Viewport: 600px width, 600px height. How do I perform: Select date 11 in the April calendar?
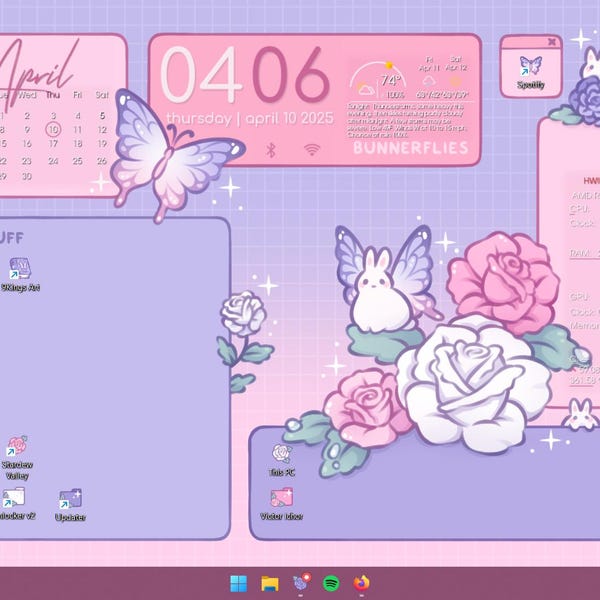[x=78, y=130]
